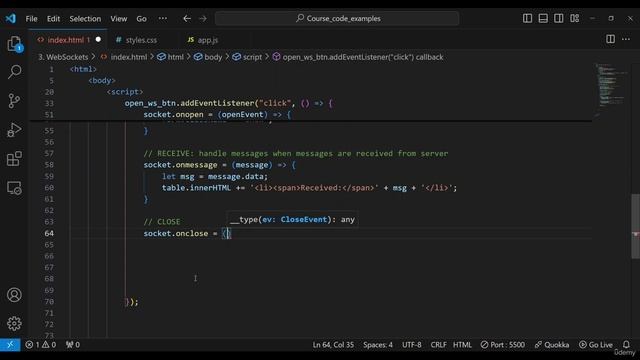The height and width of the screenshot is (360, 640).
Task: Click the let msg = message.data line
Action: tap(215, 176)
